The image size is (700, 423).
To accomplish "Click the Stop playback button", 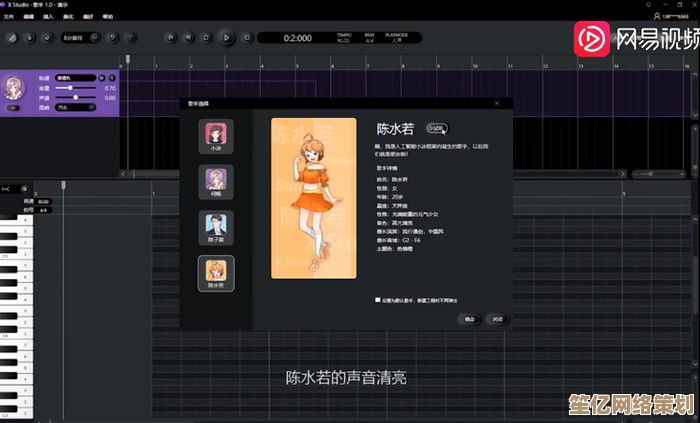I will pos(246,37).
